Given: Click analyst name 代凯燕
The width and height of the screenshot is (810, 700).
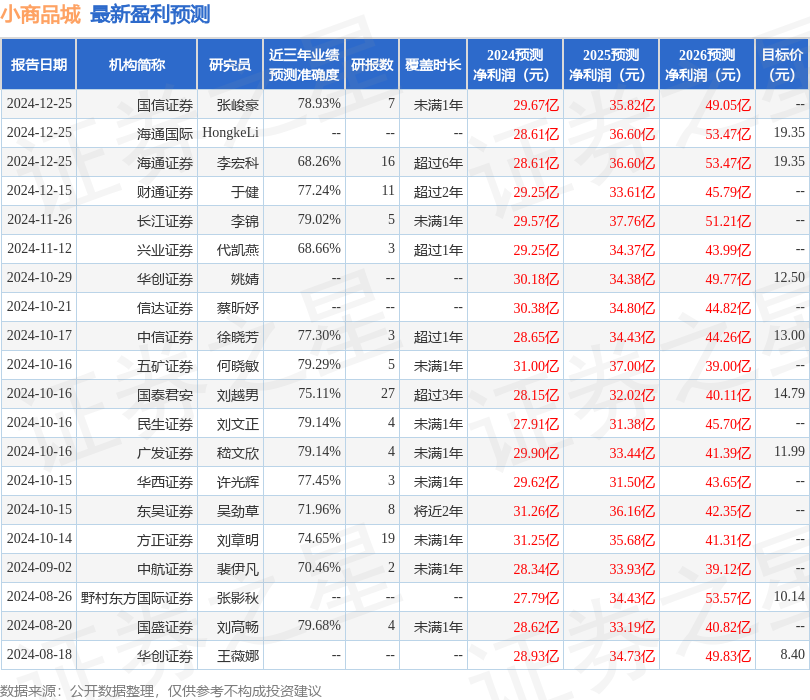Looking at the screenshot, I should pyautogui.click(x=238, y=250).
